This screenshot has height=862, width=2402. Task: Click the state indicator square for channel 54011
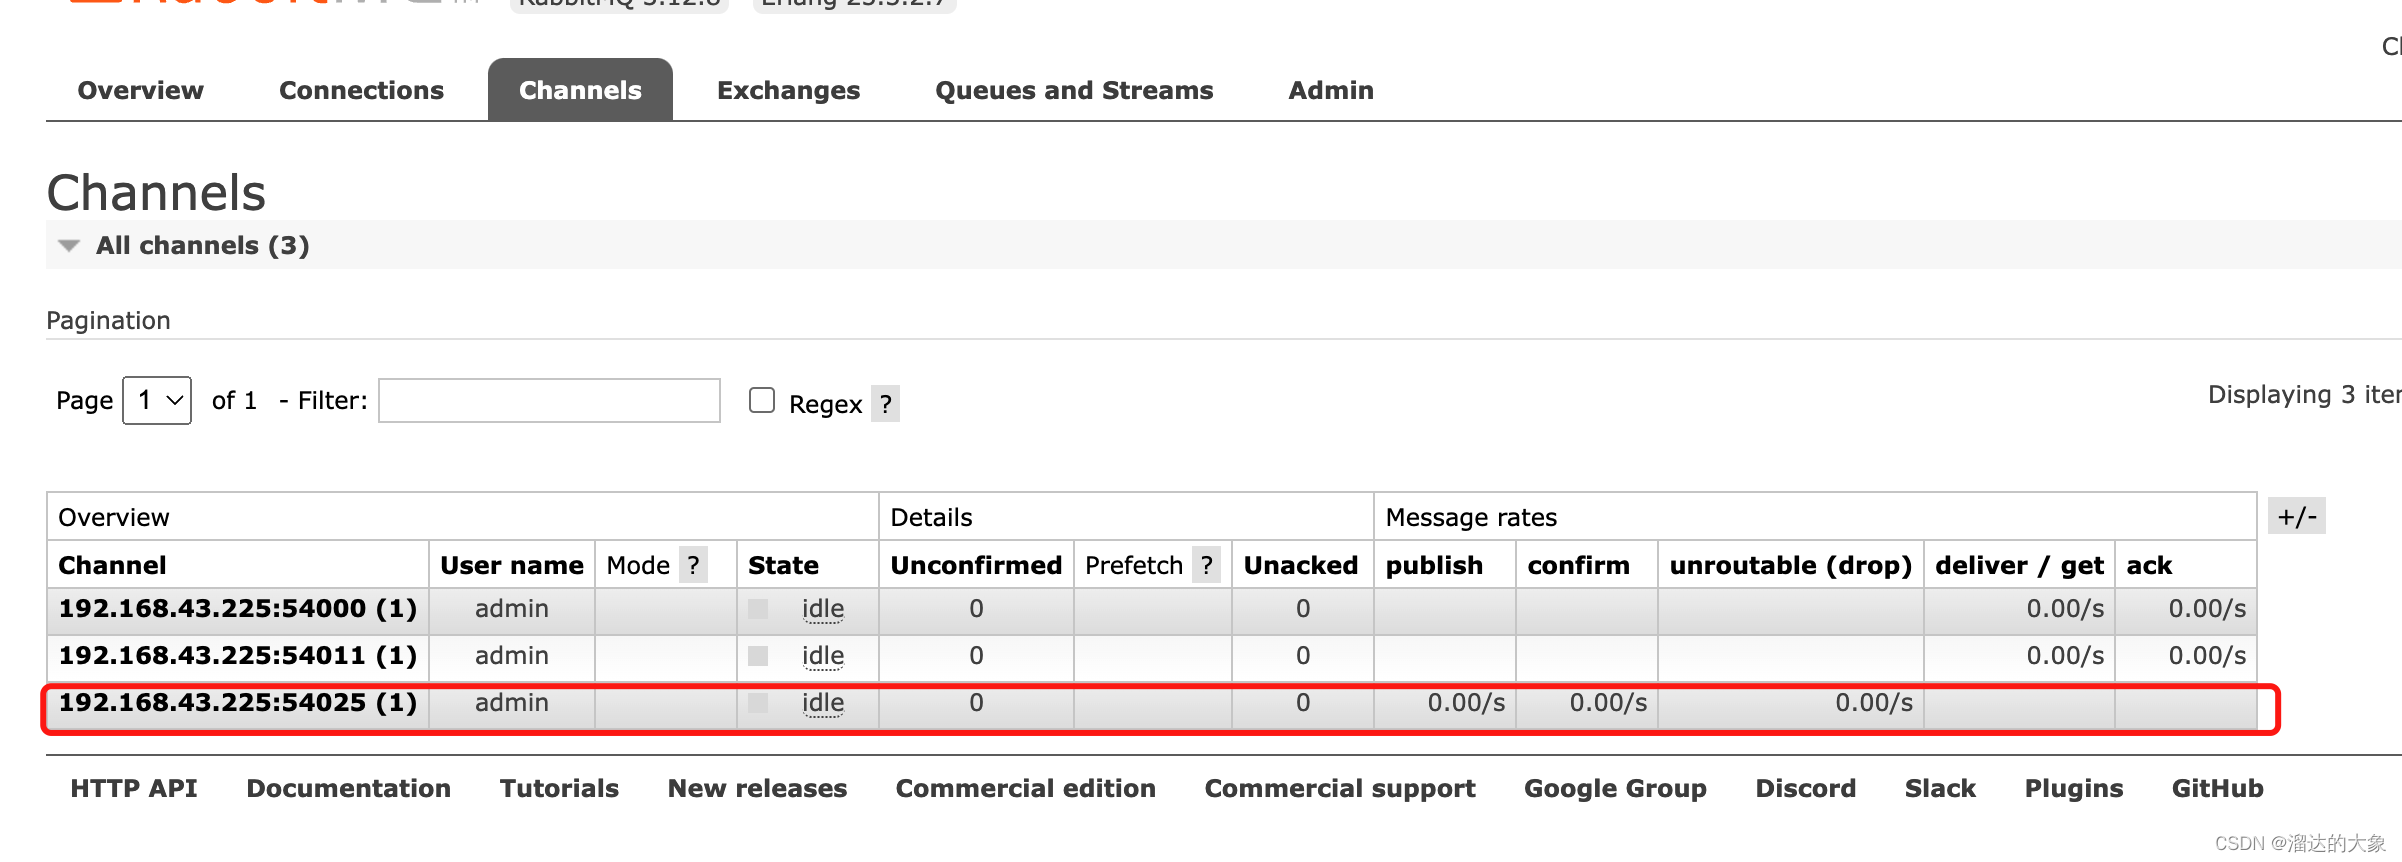click(758, 656)
